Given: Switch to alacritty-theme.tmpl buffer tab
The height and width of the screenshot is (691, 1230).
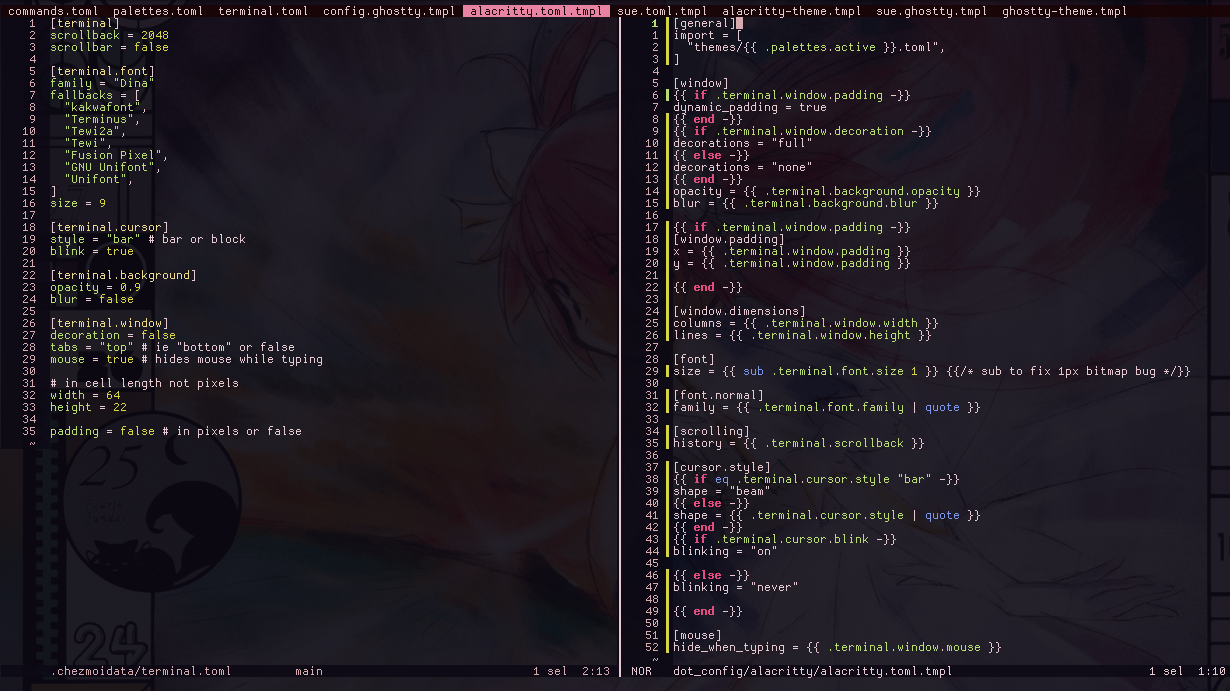Looking at the screenshot, I should (791, 11).
